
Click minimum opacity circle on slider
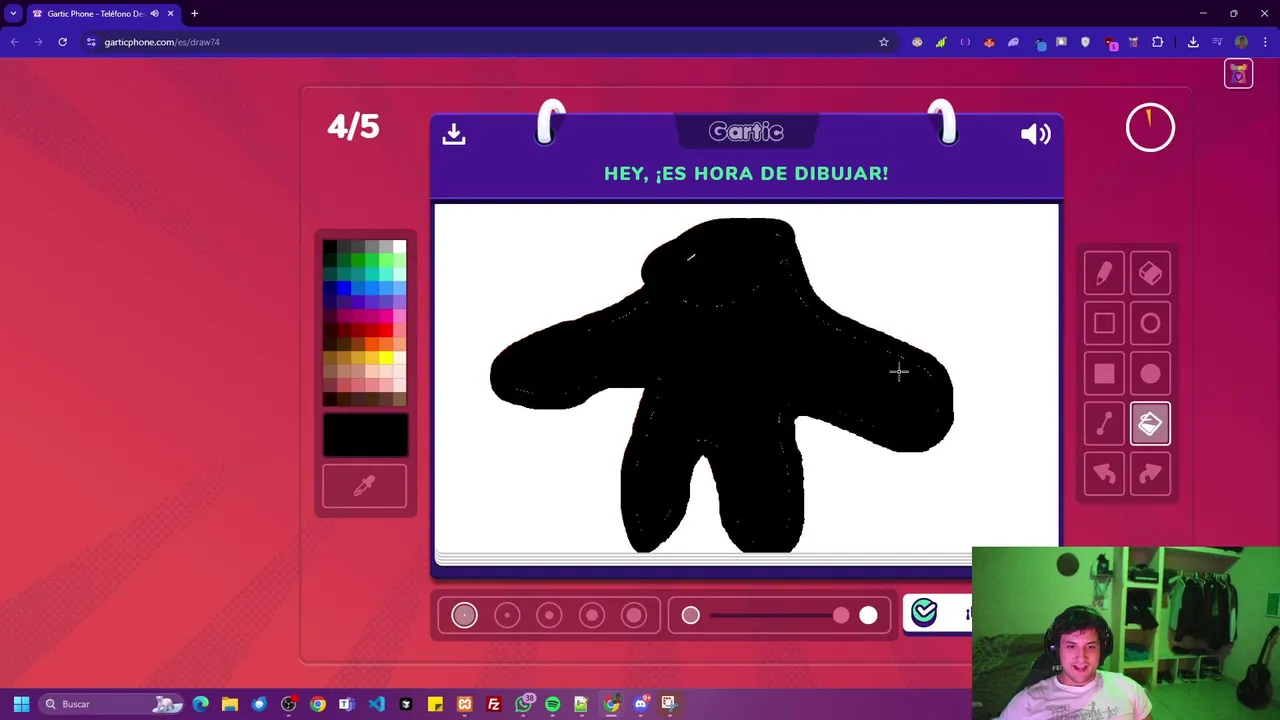pyautogui.click(x=691, y=615)
